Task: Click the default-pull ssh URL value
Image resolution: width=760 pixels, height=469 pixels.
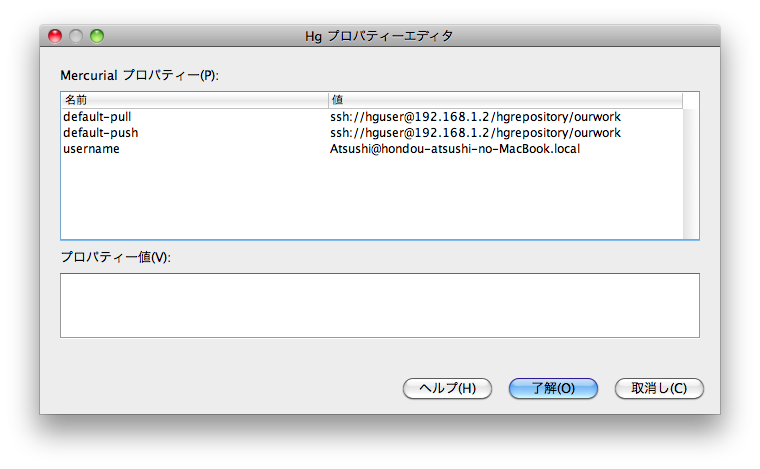Action: tap(475, 117)
